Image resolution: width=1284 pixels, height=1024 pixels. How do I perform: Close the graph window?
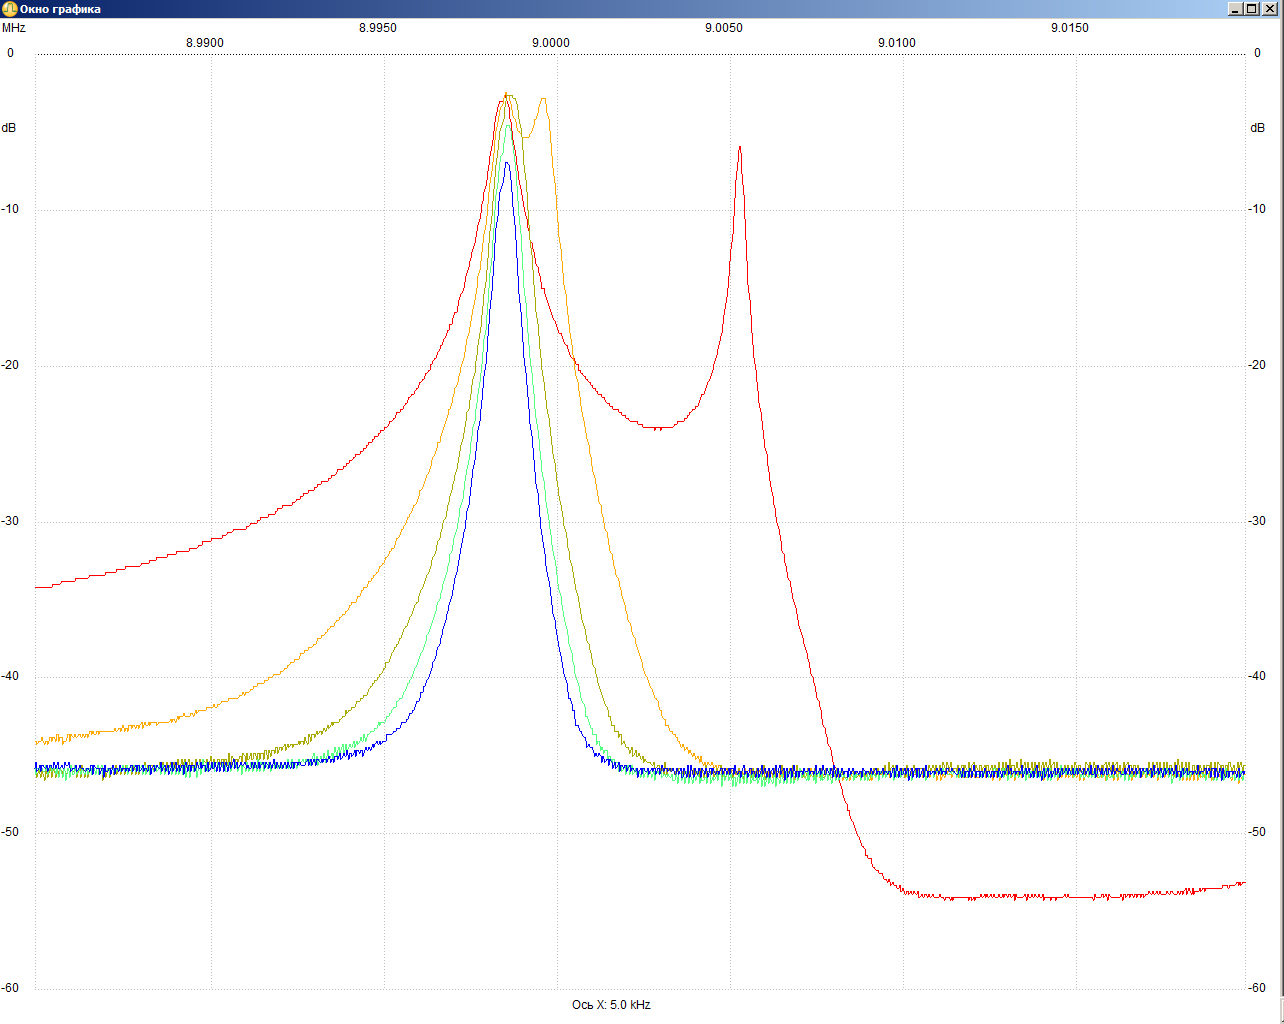click(x=1270, y=9)
